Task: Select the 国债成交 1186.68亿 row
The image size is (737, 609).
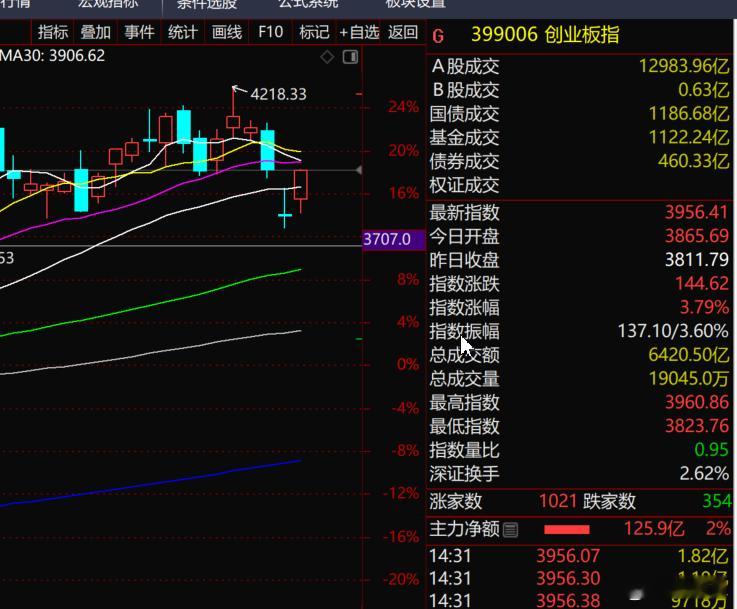Action: tap(579, 114)
